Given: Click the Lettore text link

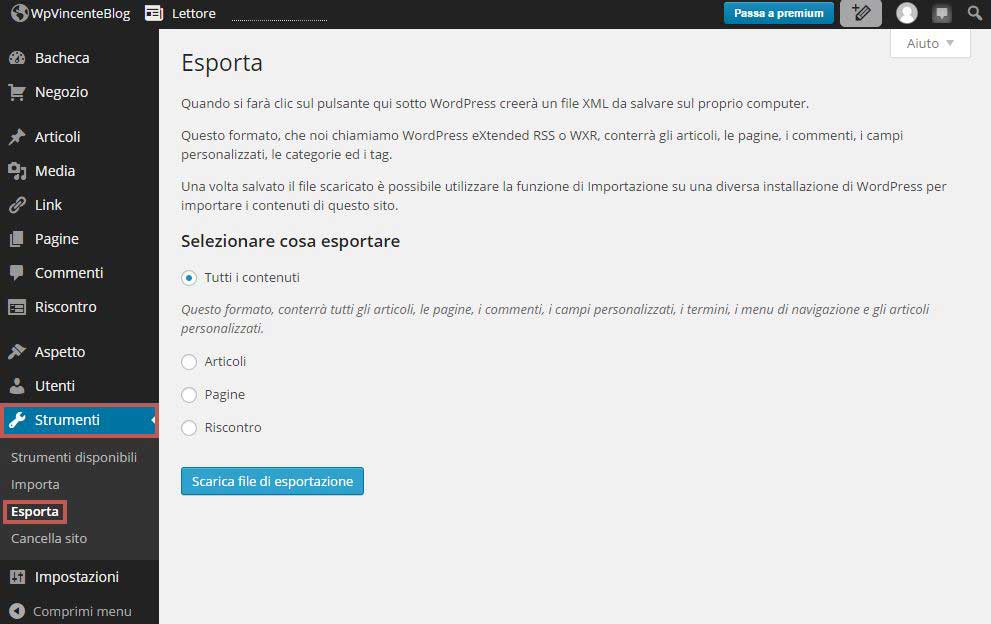Looking at the screenshot, I should click(x=193, y=13).
